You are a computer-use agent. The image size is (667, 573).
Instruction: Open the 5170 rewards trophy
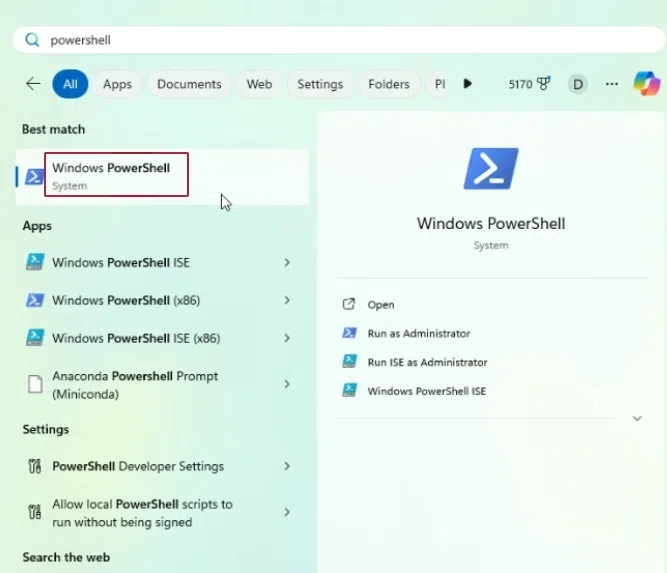(x=530, y=84)
